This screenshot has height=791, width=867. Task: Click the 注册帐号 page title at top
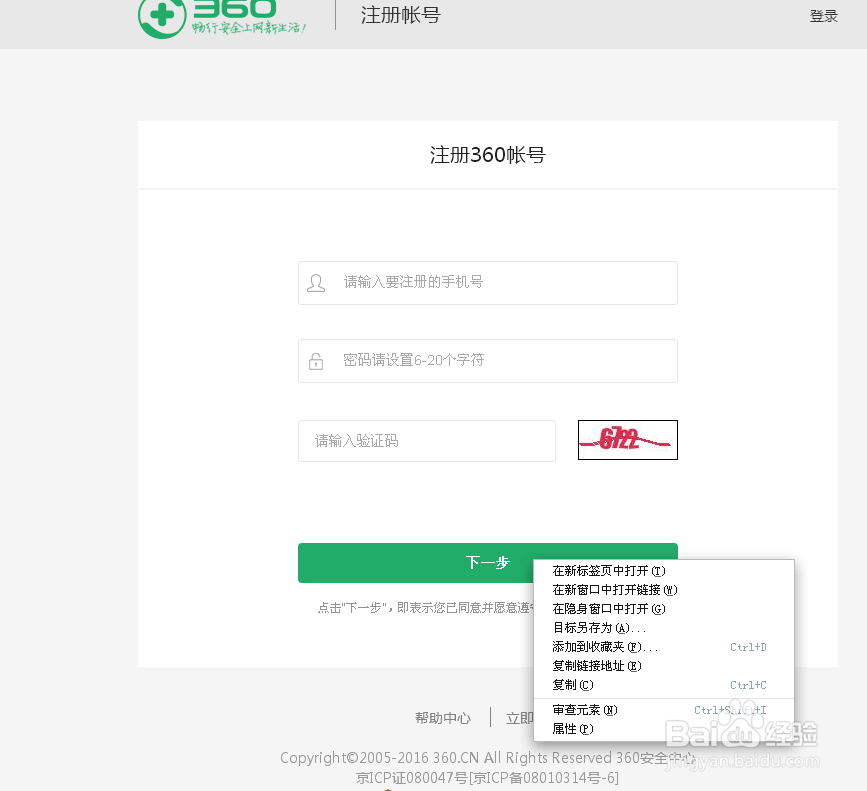click(x=399, y=15)
